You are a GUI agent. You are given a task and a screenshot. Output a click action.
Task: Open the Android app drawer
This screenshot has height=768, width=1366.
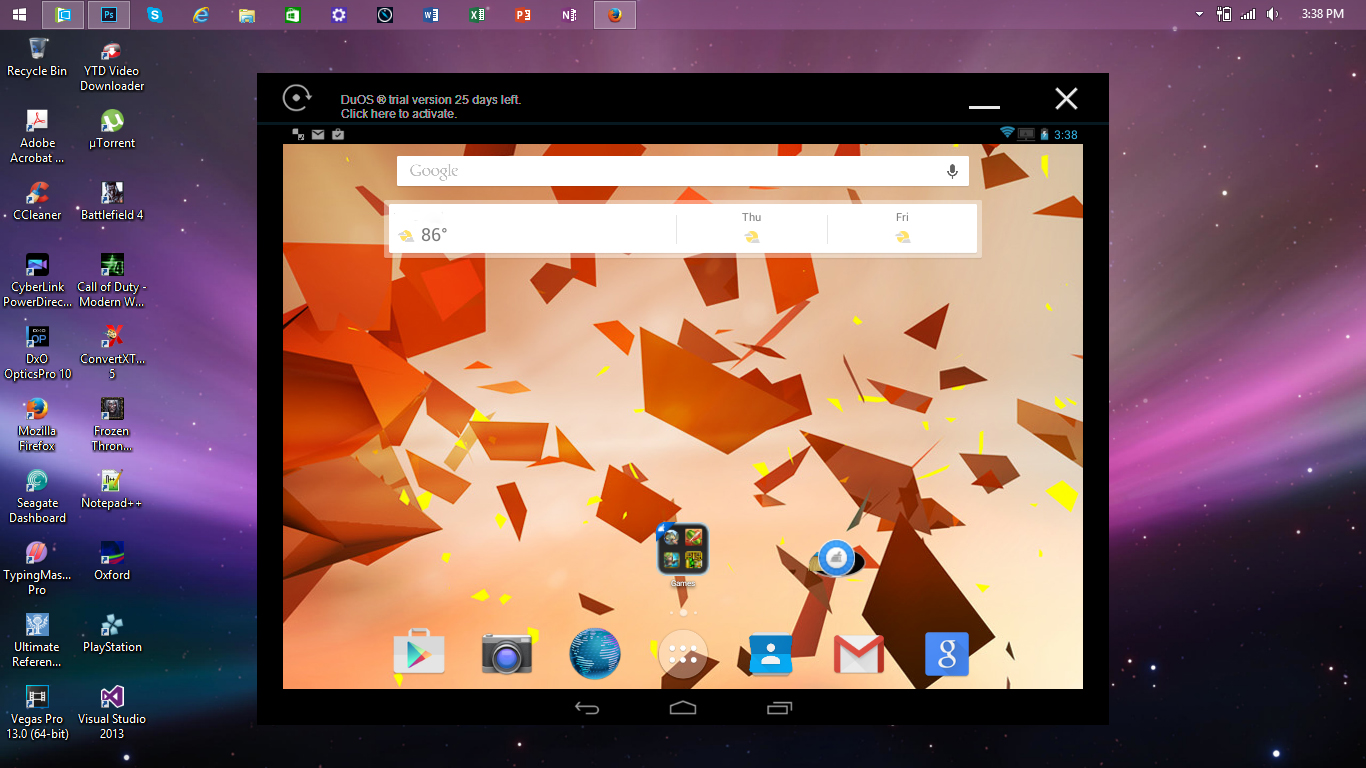[683, 654]
